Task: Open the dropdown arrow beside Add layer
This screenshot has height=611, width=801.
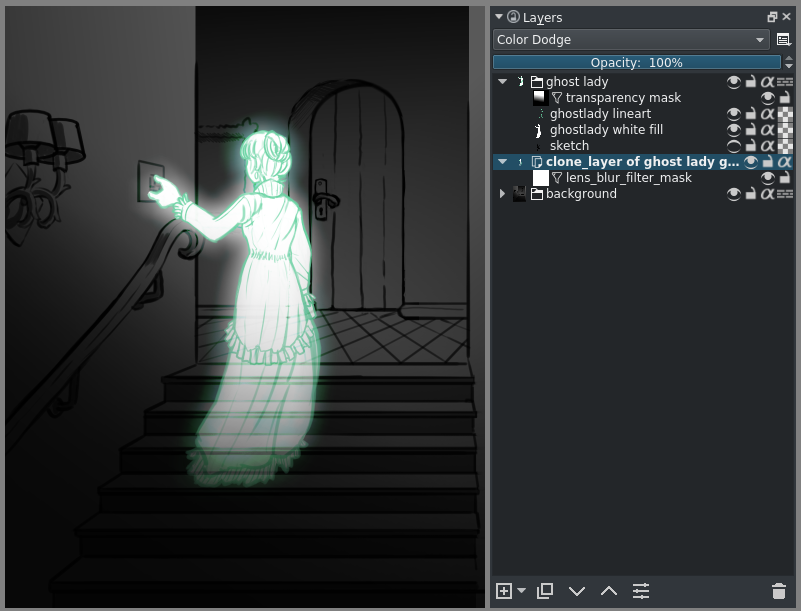Action: click(x=522, y=591)
